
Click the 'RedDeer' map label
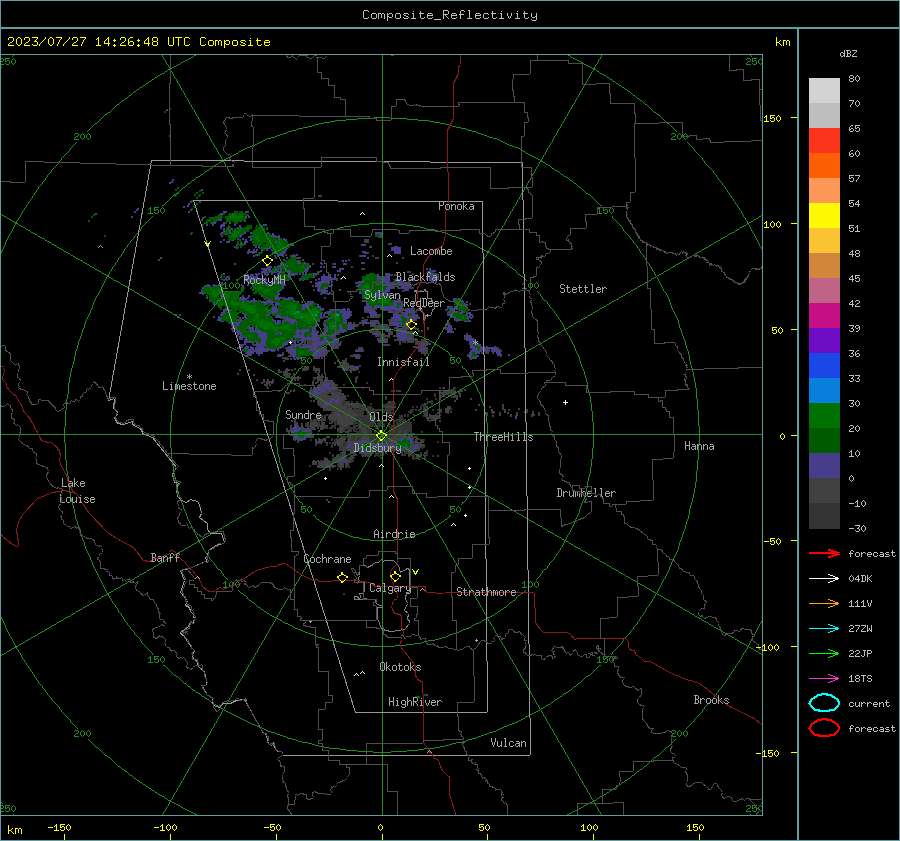coord(424,303)
